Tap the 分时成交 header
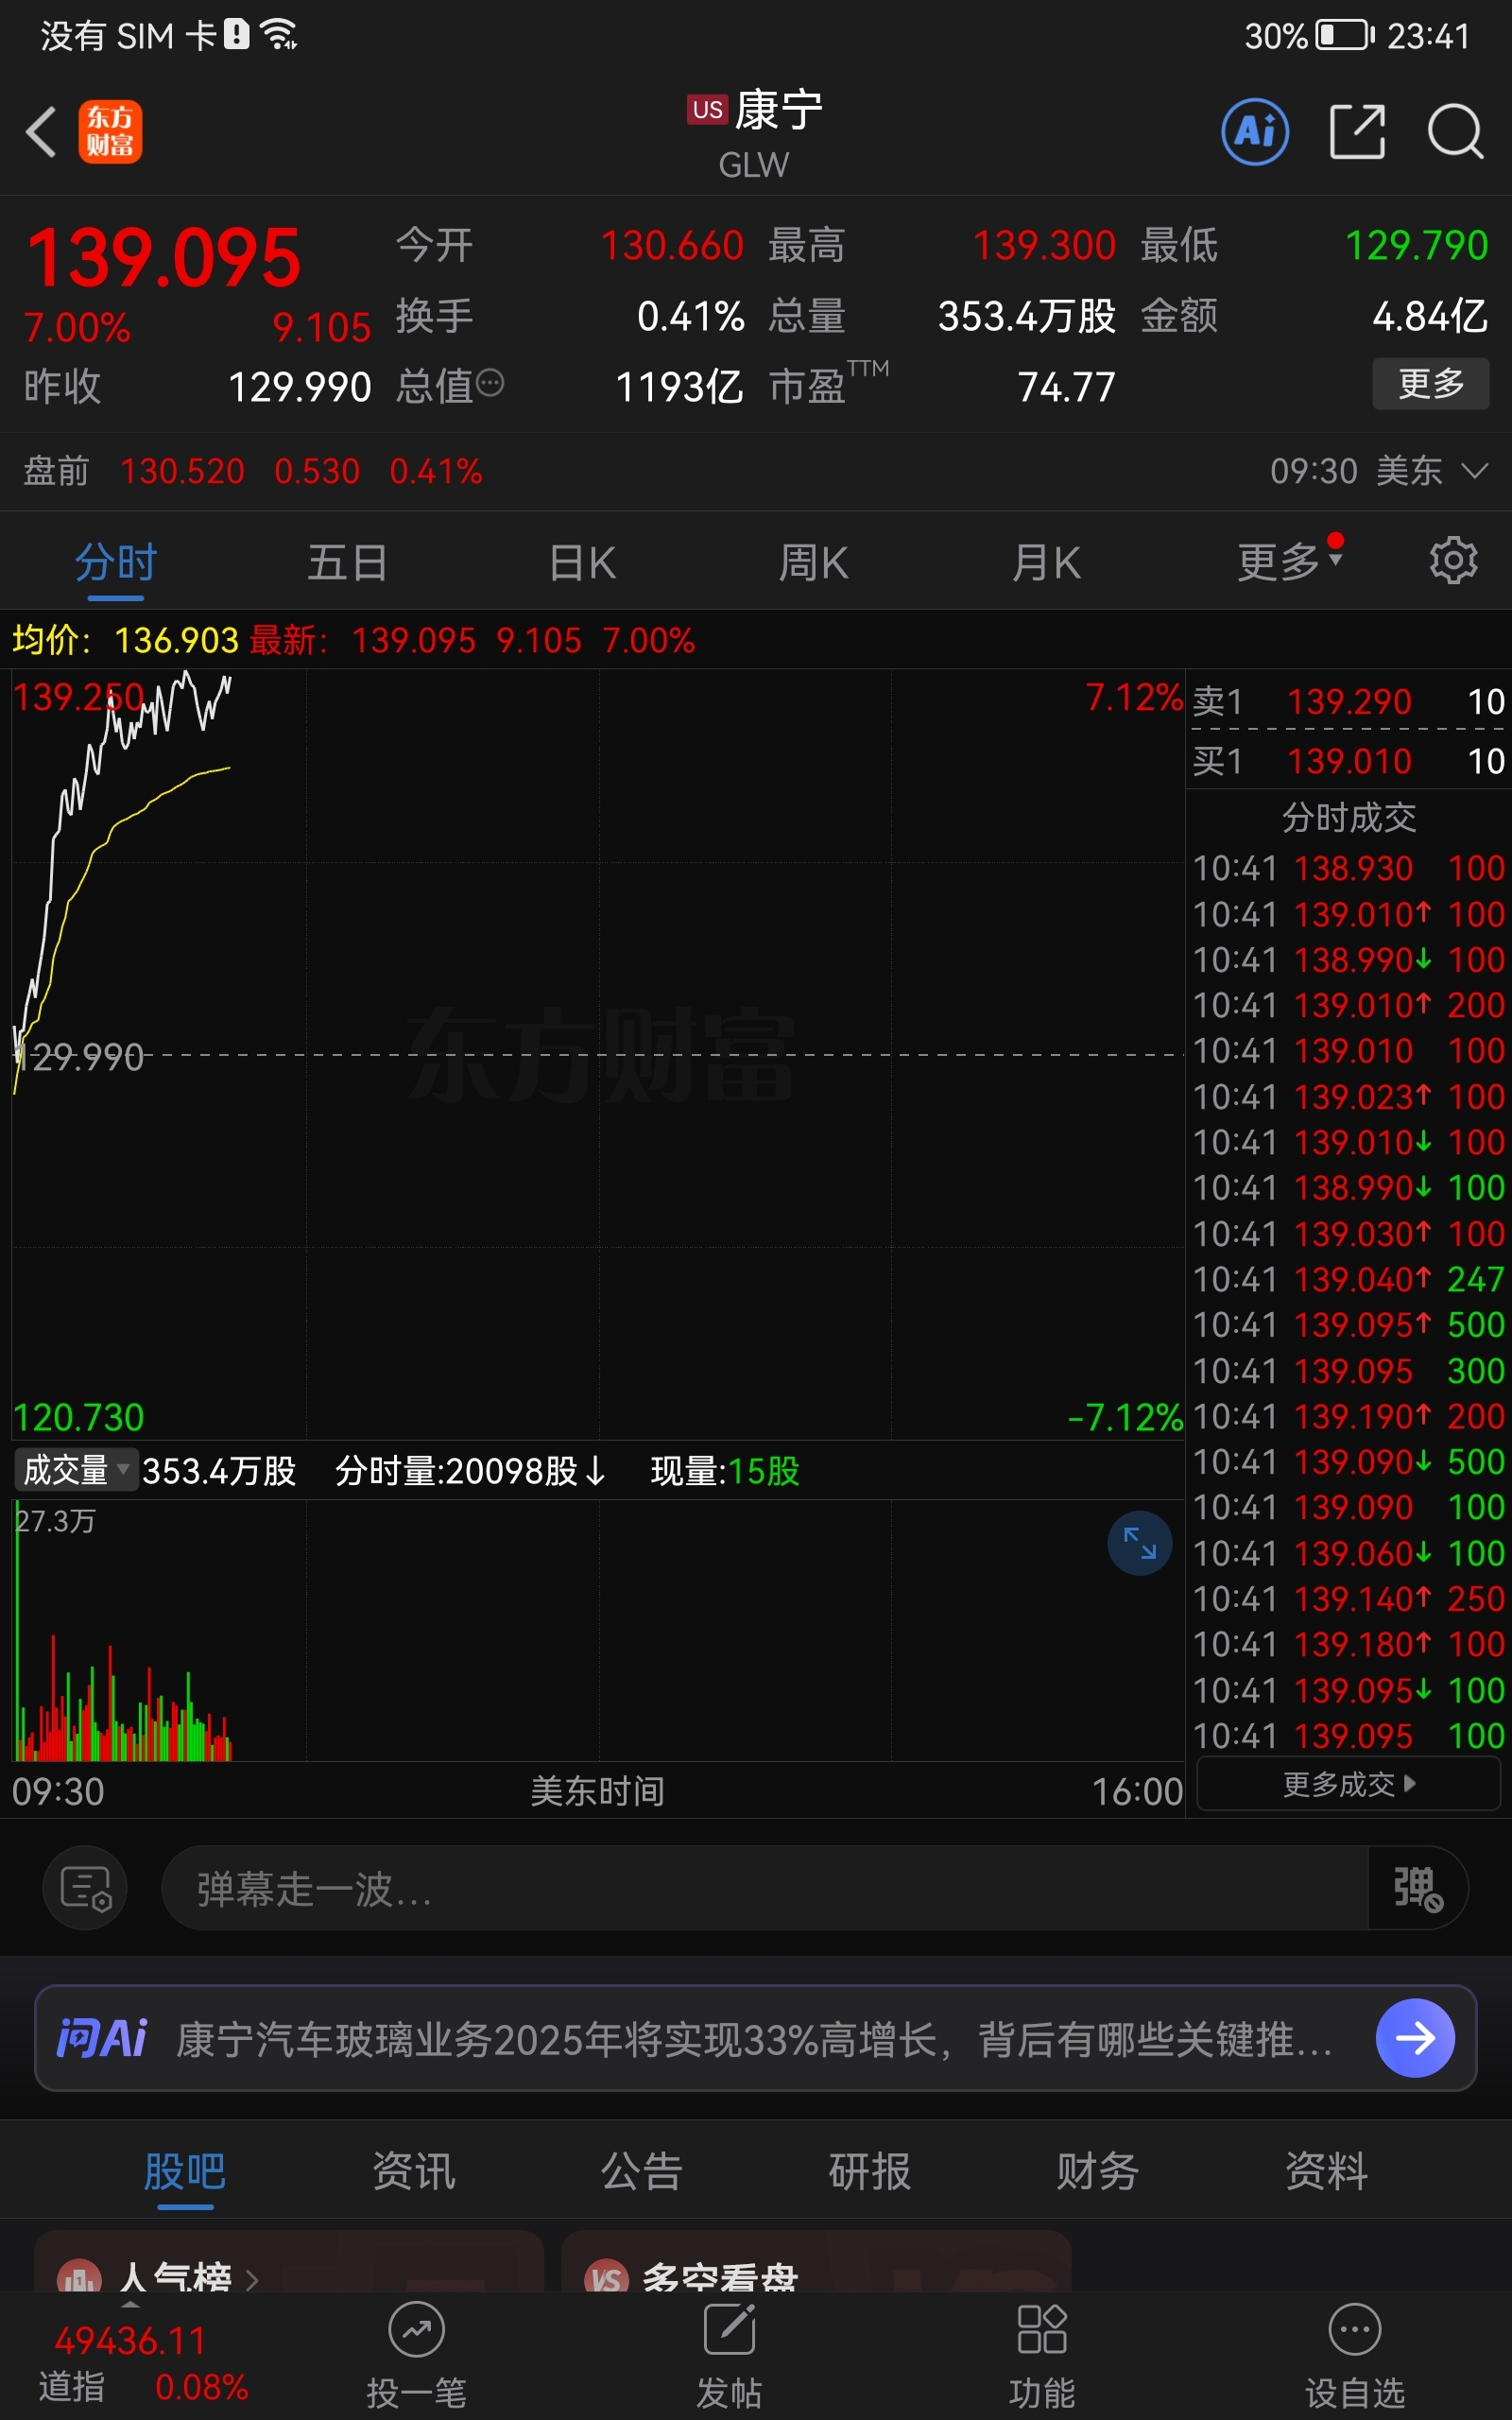This screenshot has height=2420, width=1512. click(x=1349, y=817)
